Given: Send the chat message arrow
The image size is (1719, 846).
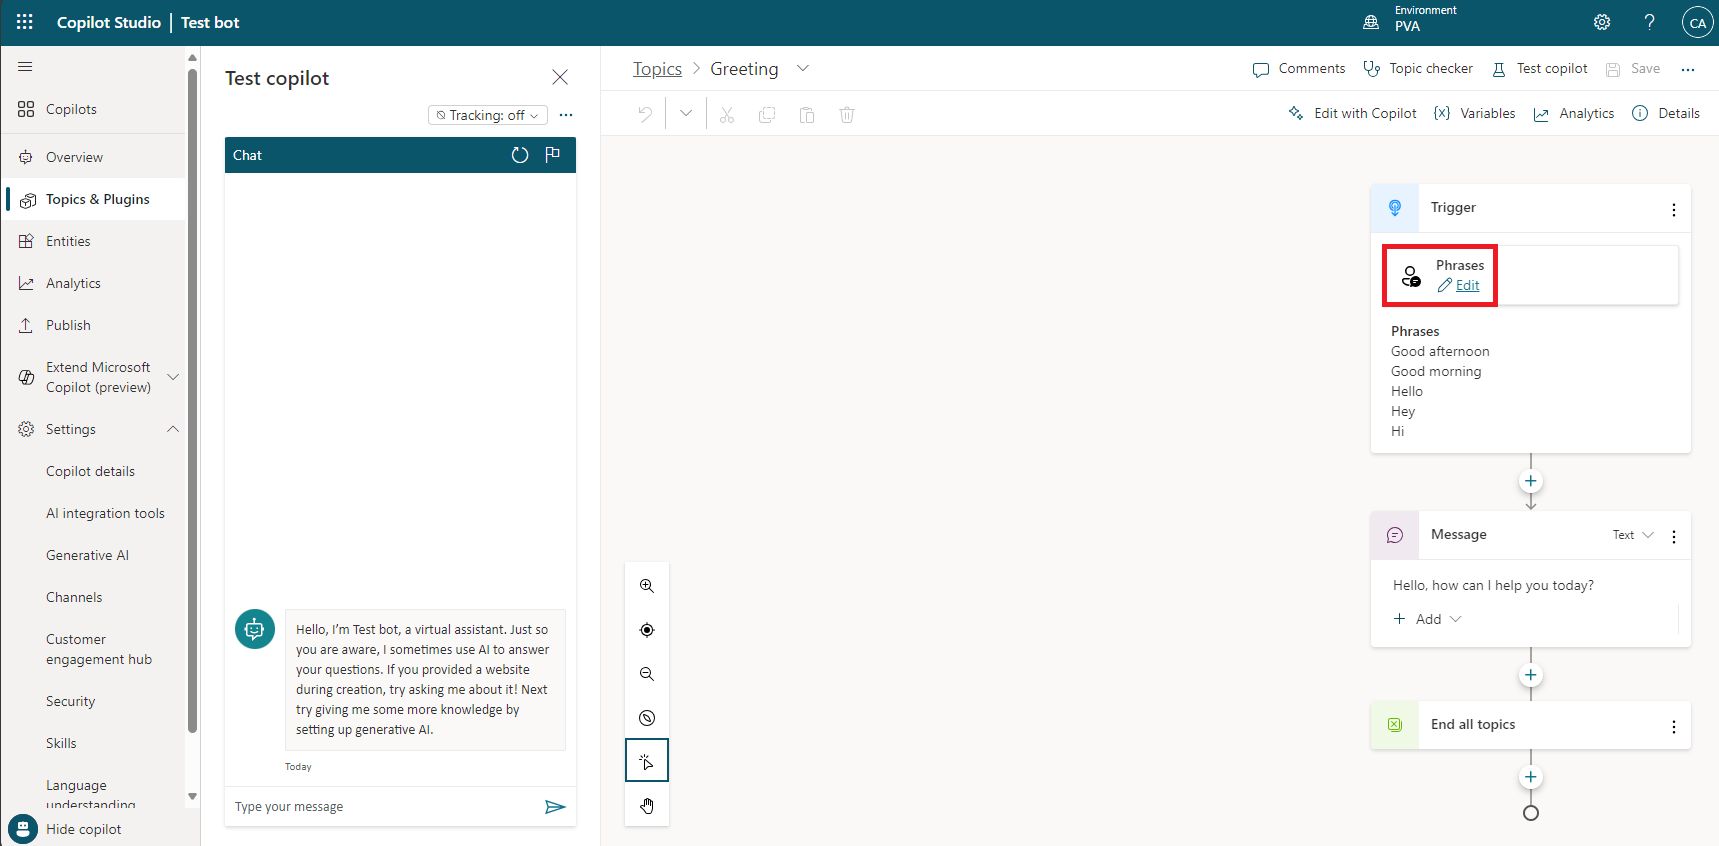Looking at the screenshot, I should pos(555,807).
